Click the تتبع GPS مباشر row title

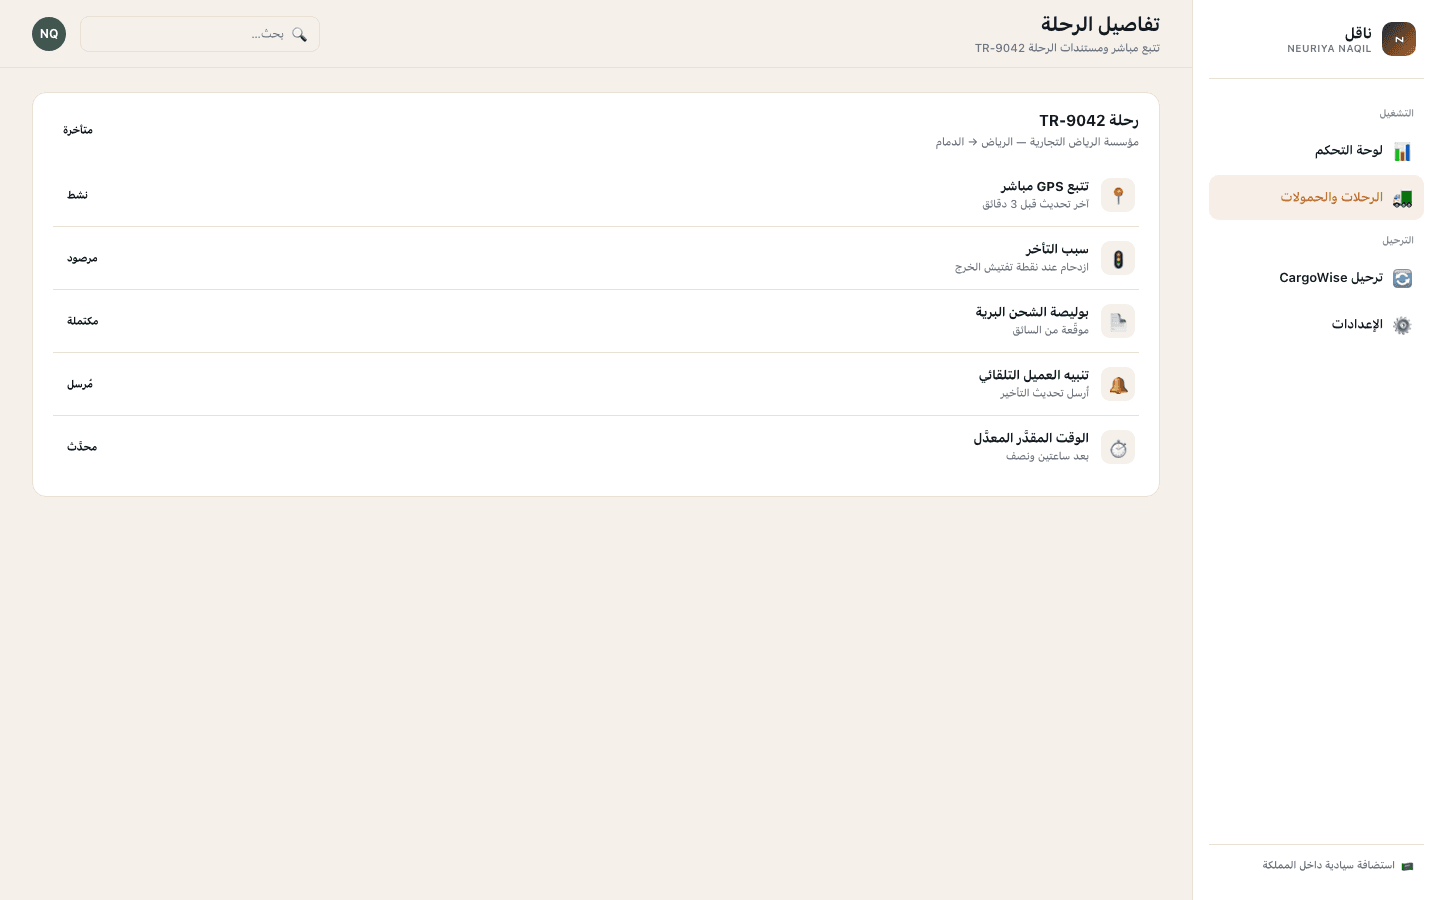1045,187
